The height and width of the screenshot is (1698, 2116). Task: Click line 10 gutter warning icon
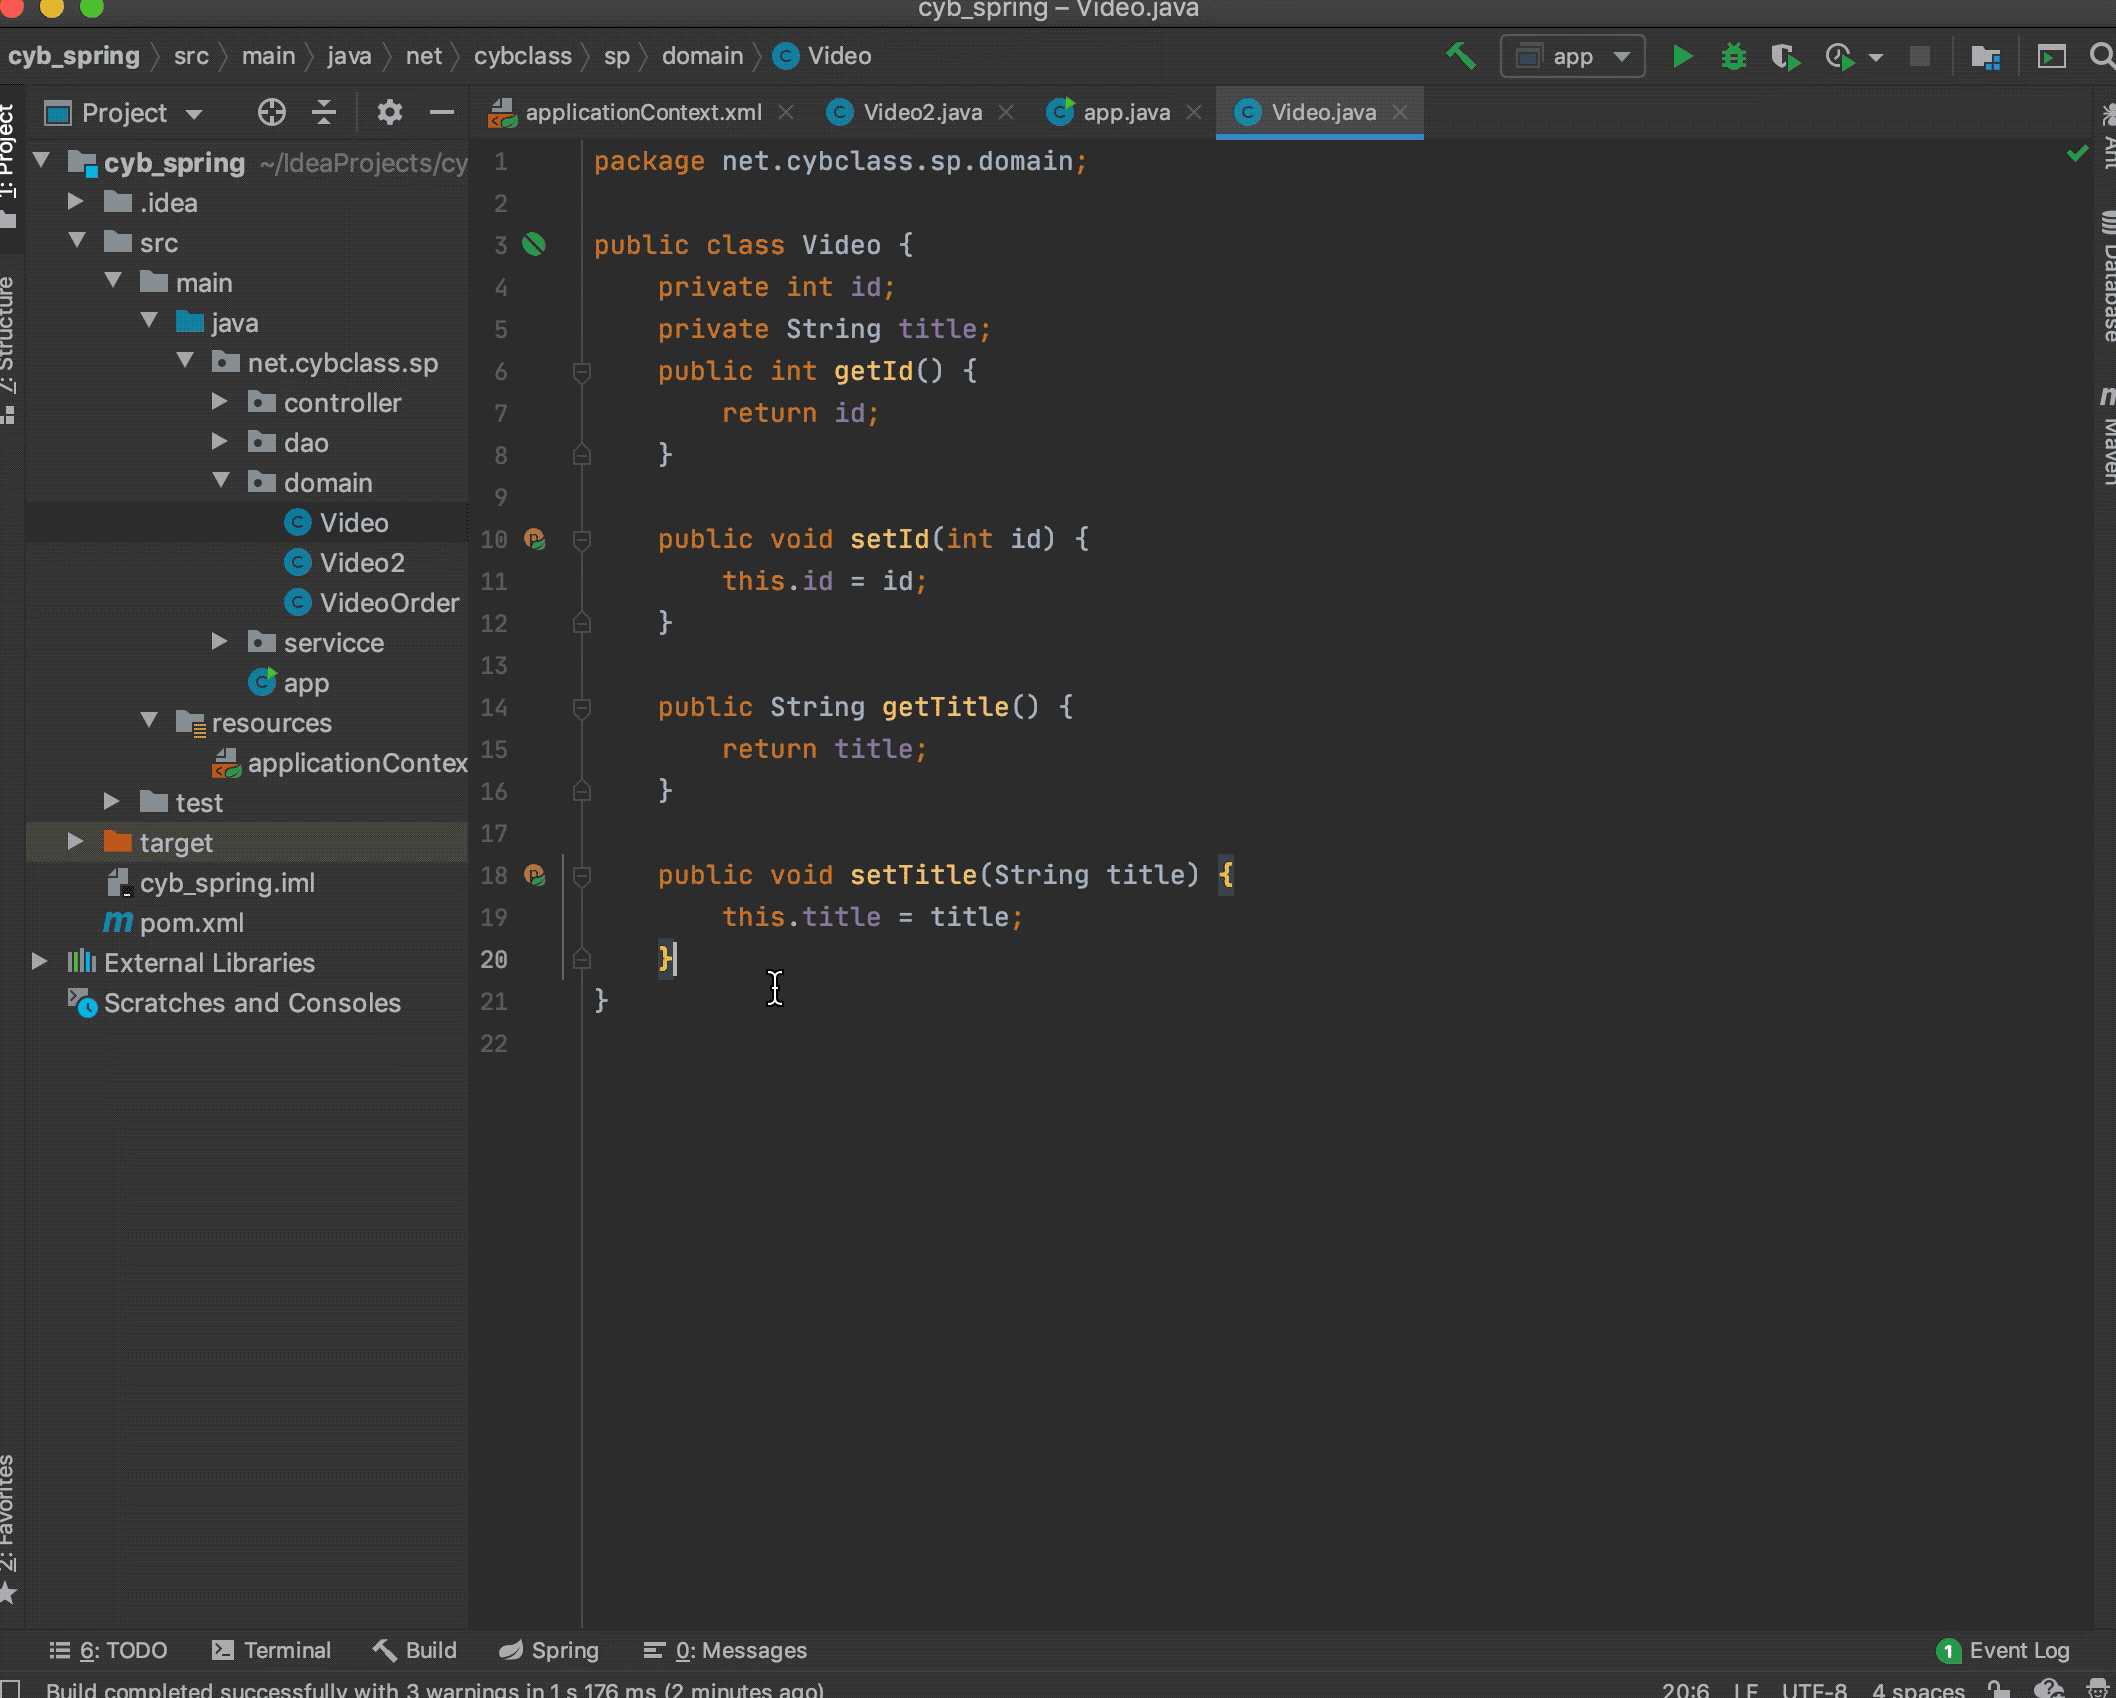coord(537,539)
